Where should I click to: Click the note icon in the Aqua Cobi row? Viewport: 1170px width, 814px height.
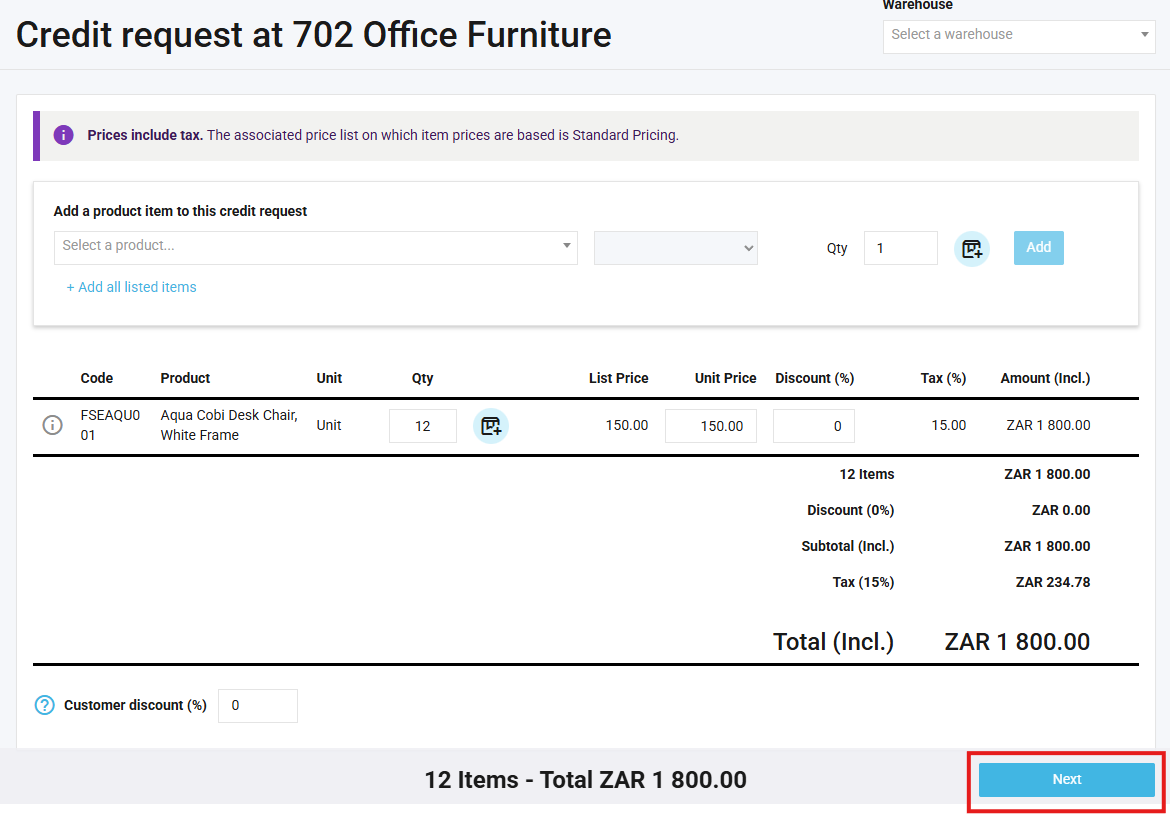[490, 426]
